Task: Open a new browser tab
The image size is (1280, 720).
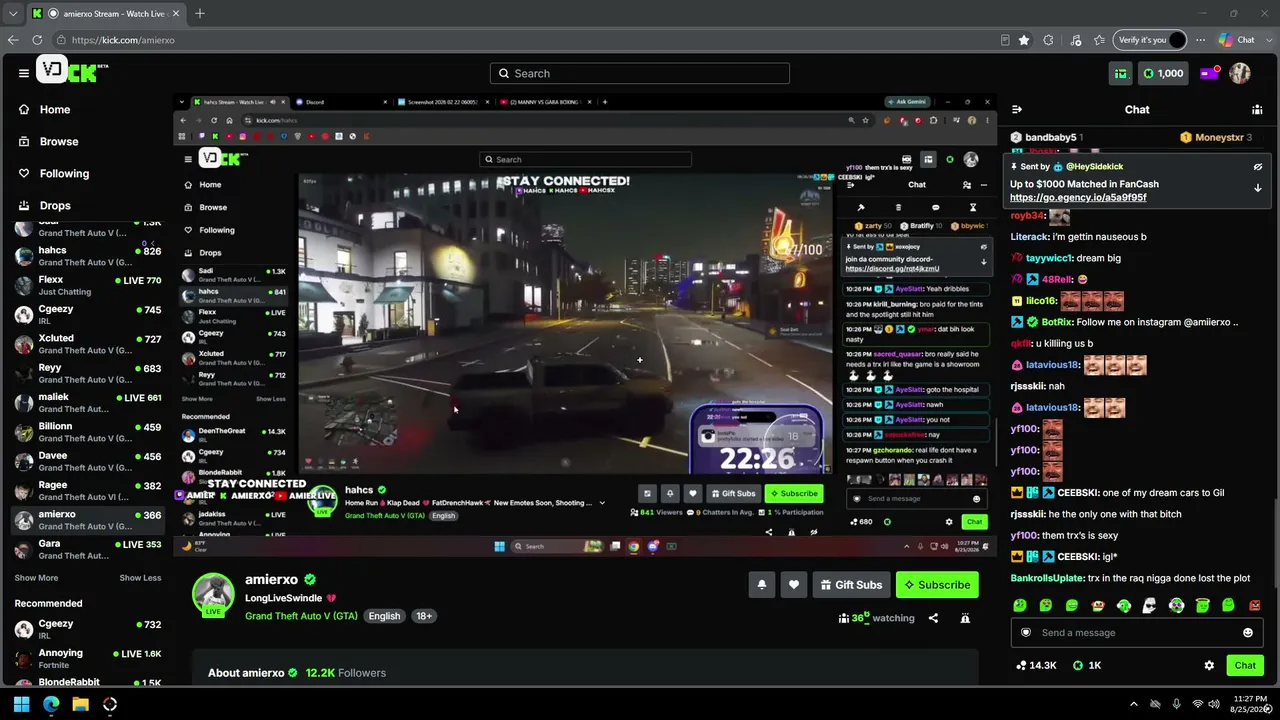Action: [x=200, y=13]
